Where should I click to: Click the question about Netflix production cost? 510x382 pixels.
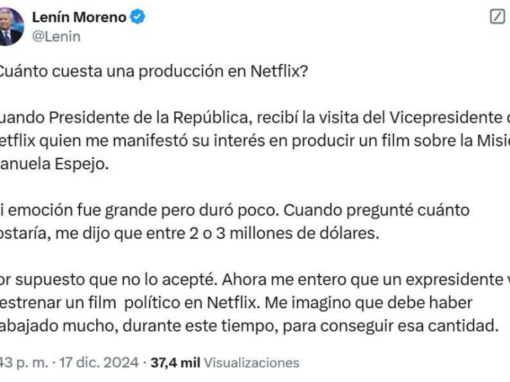click(154, 71)
